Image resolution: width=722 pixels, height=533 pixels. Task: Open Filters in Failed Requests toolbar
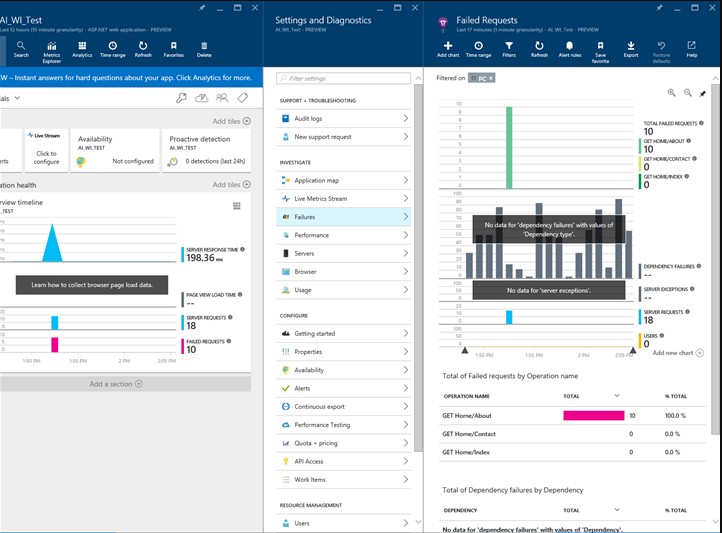click(509, 49)
